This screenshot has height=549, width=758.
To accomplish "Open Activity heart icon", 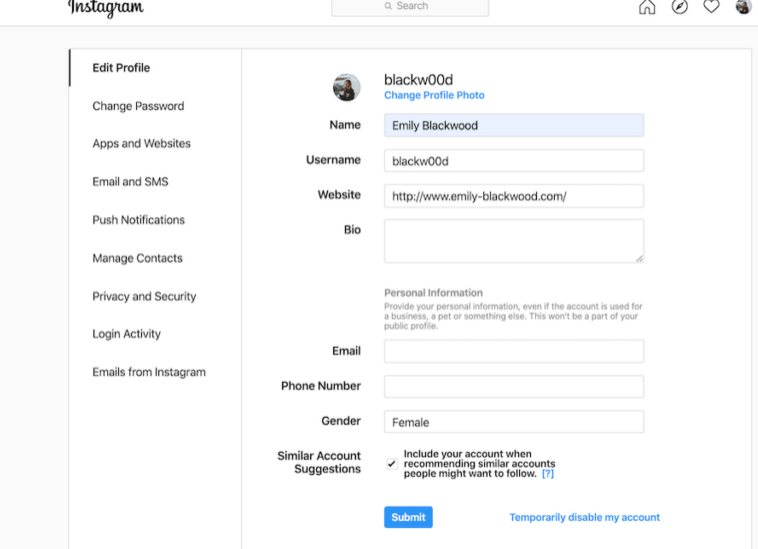I will [x=711, y=7].
